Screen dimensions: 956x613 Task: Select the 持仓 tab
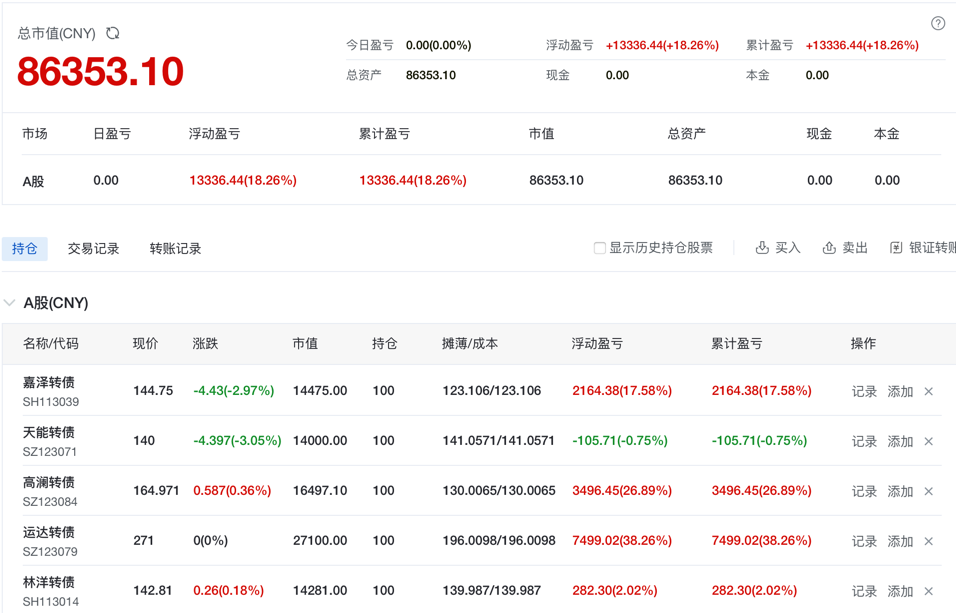[25, 249]
